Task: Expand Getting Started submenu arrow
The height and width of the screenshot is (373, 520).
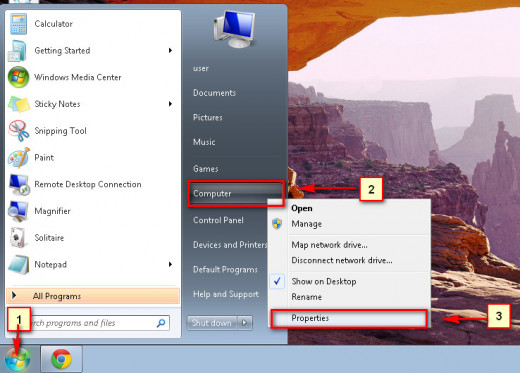Action: (x=170, y=51)
